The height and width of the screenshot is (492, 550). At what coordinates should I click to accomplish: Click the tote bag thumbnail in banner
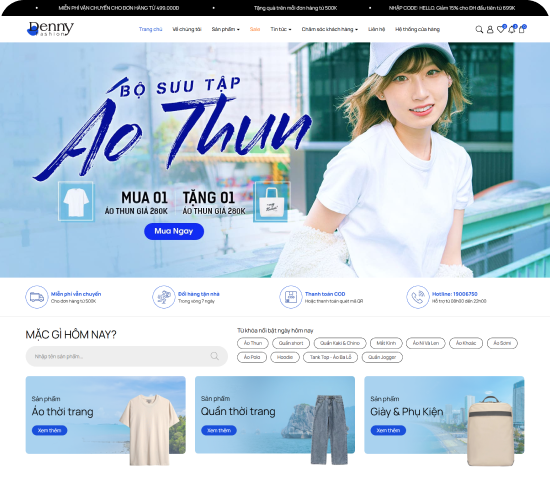coord(272,202)
